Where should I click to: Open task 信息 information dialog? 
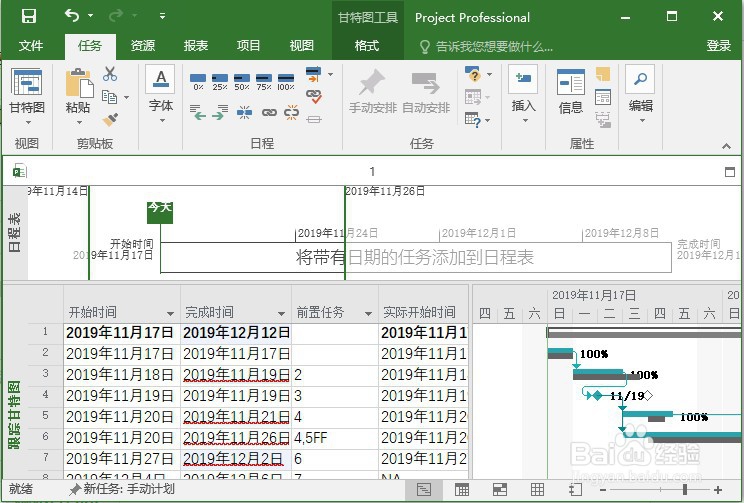[571, 93]
